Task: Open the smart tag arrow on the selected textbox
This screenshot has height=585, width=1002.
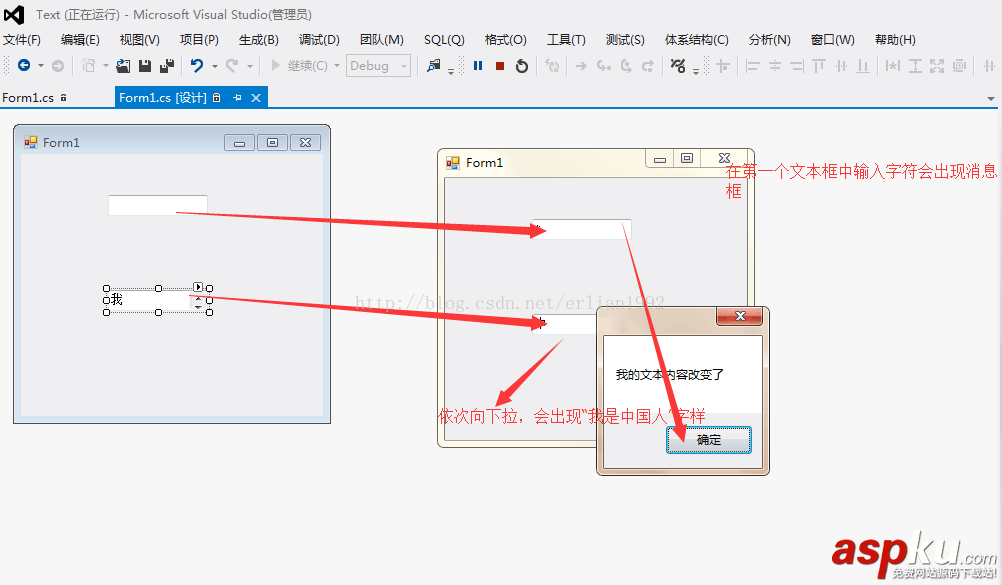Action: 200,287
